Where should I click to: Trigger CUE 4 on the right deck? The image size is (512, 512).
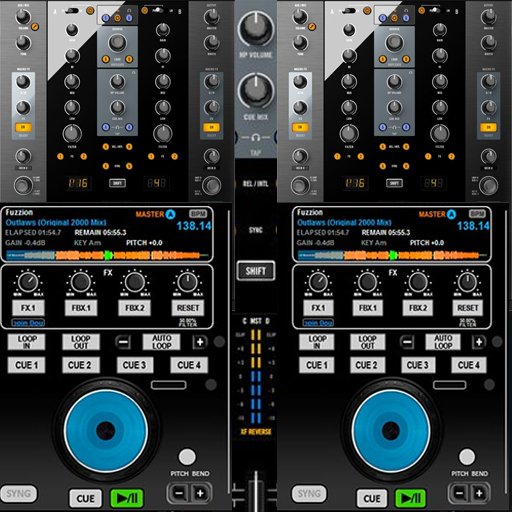(x=469, y=365)
